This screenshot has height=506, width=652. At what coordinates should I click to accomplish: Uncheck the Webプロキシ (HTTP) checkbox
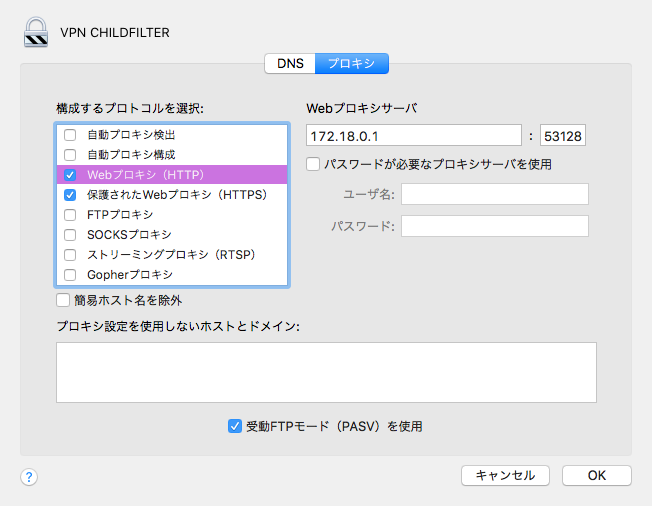pyautogui.click(x=70, y=175)
